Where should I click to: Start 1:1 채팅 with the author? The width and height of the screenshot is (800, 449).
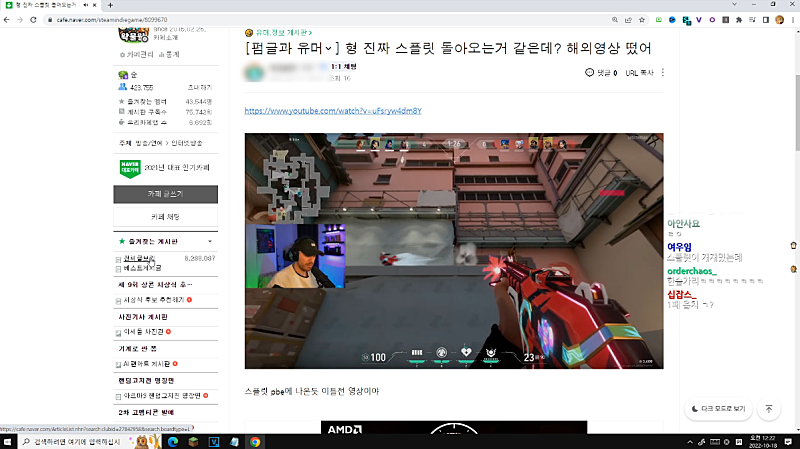tap(343, 67)
